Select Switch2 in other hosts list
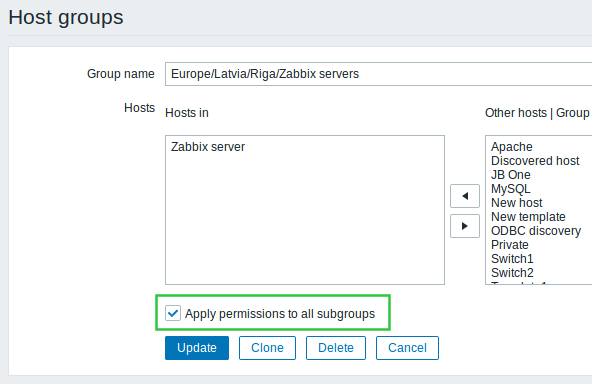592x384 pixels. [x=512, y=273]
